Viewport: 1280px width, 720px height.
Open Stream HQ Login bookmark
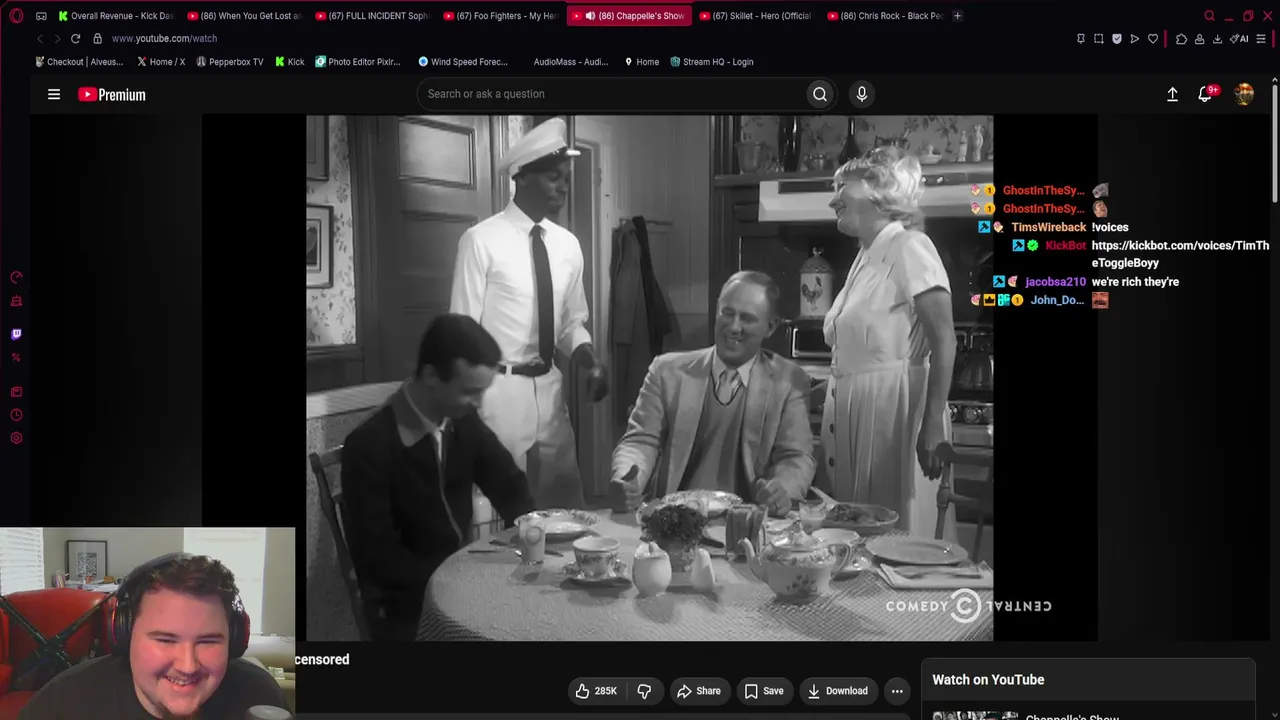tap(712, 62)
